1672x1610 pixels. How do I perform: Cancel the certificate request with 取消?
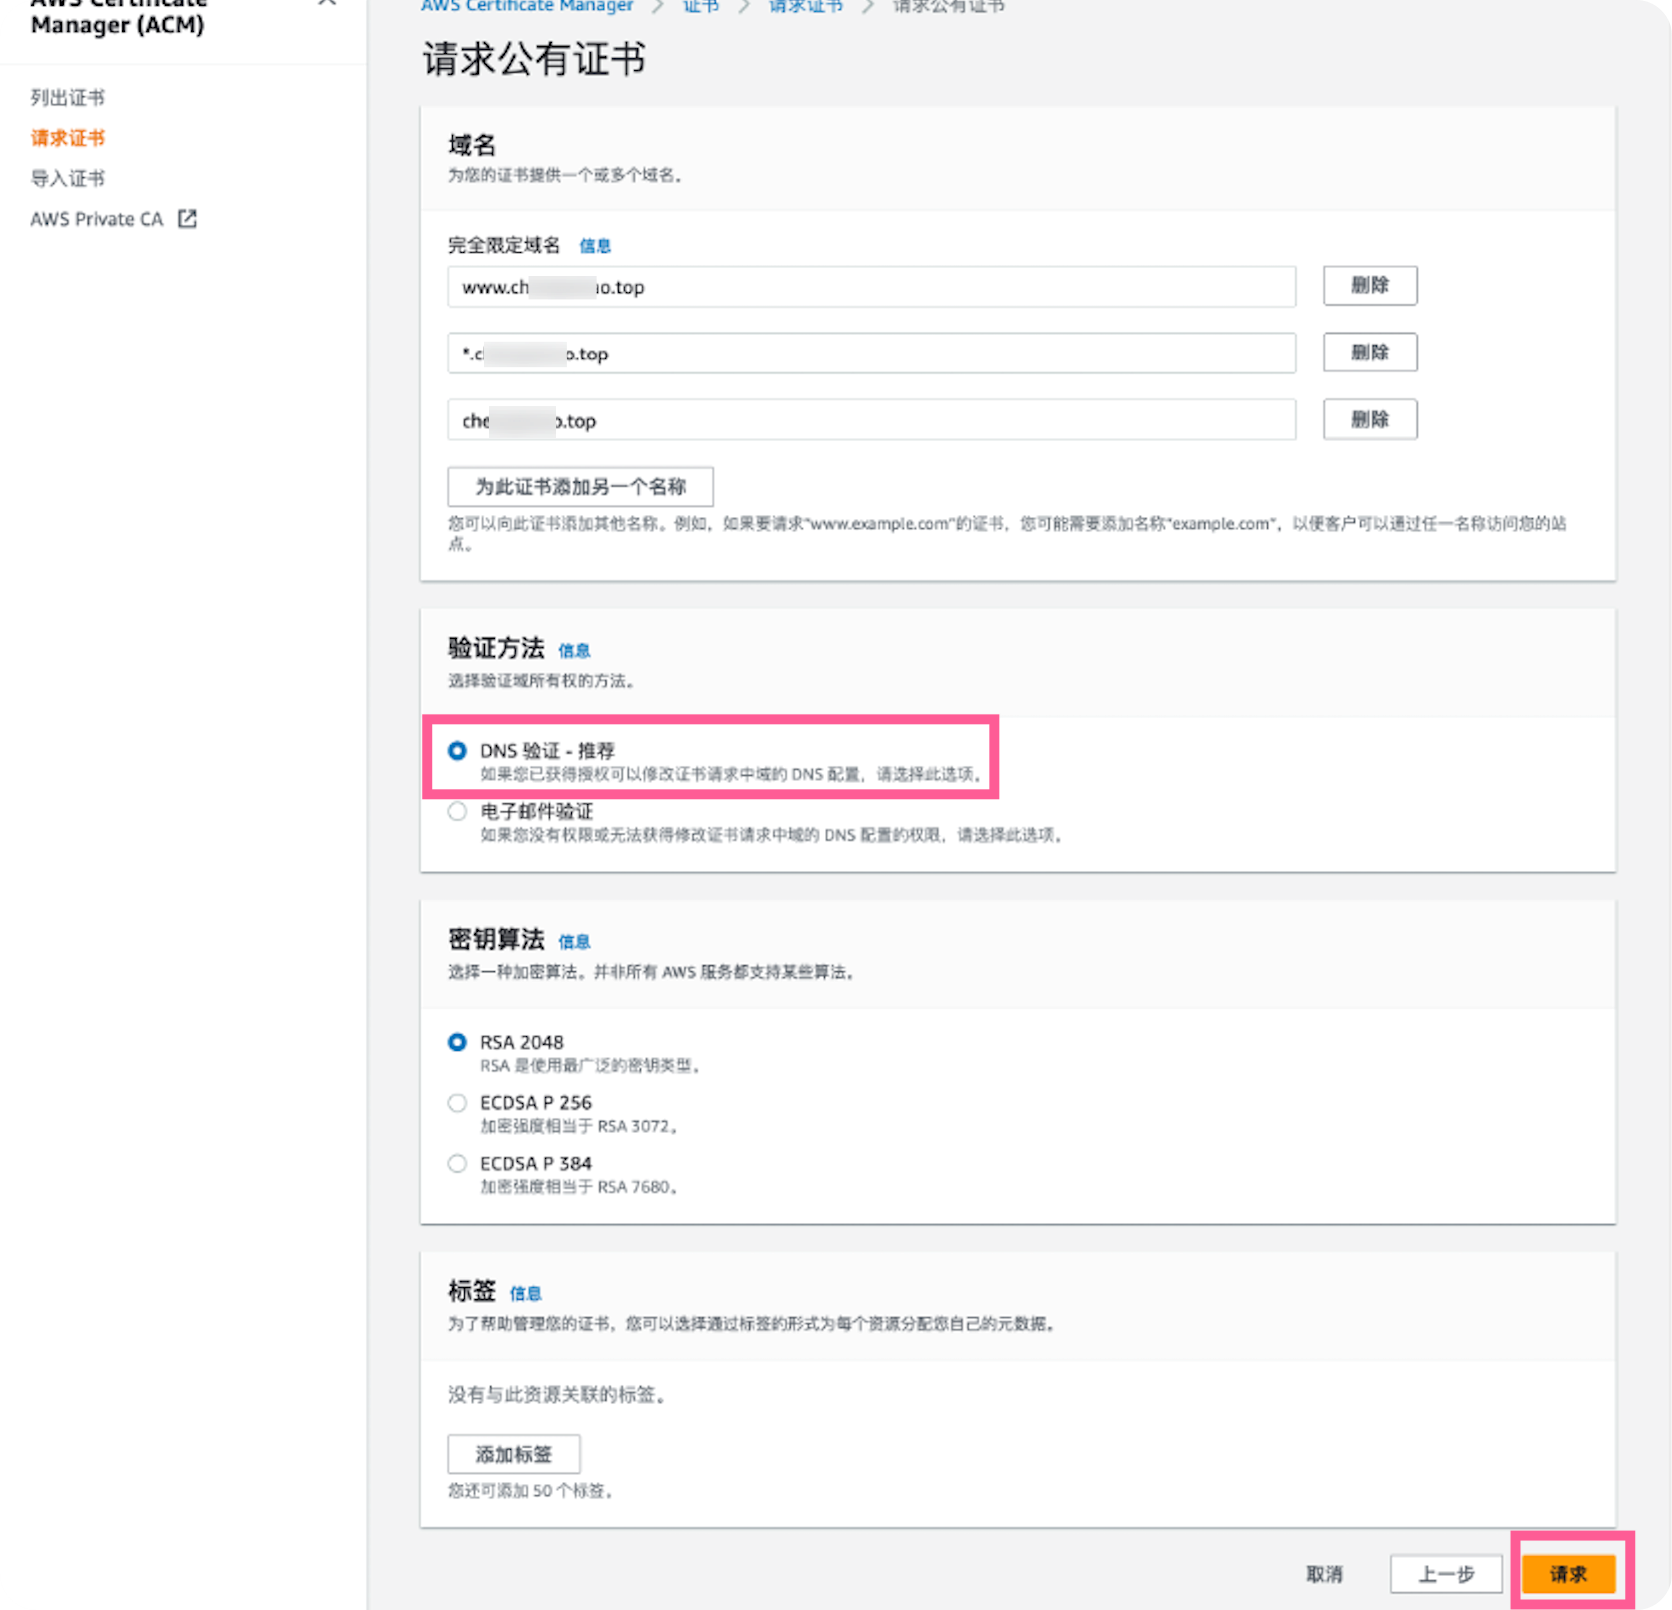coord(1324,1574)
